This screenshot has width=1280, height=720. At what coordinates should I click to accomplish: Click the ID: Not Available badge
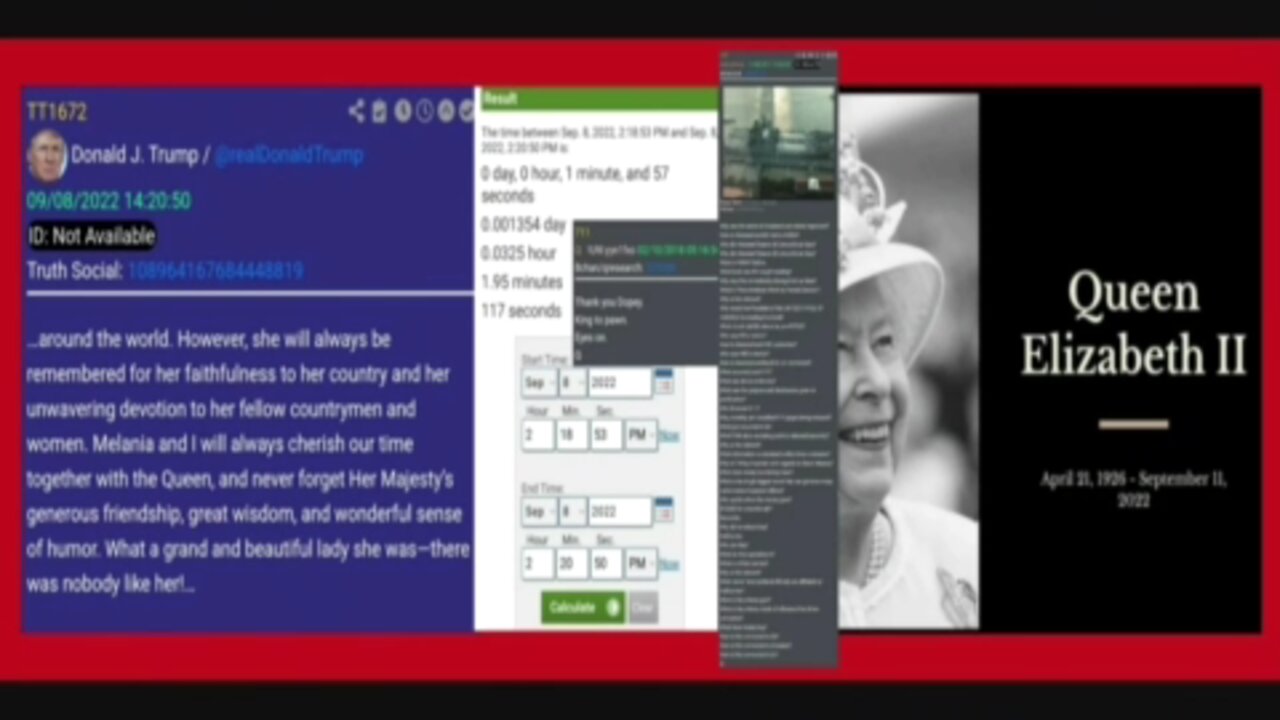[x=91, y=236]
